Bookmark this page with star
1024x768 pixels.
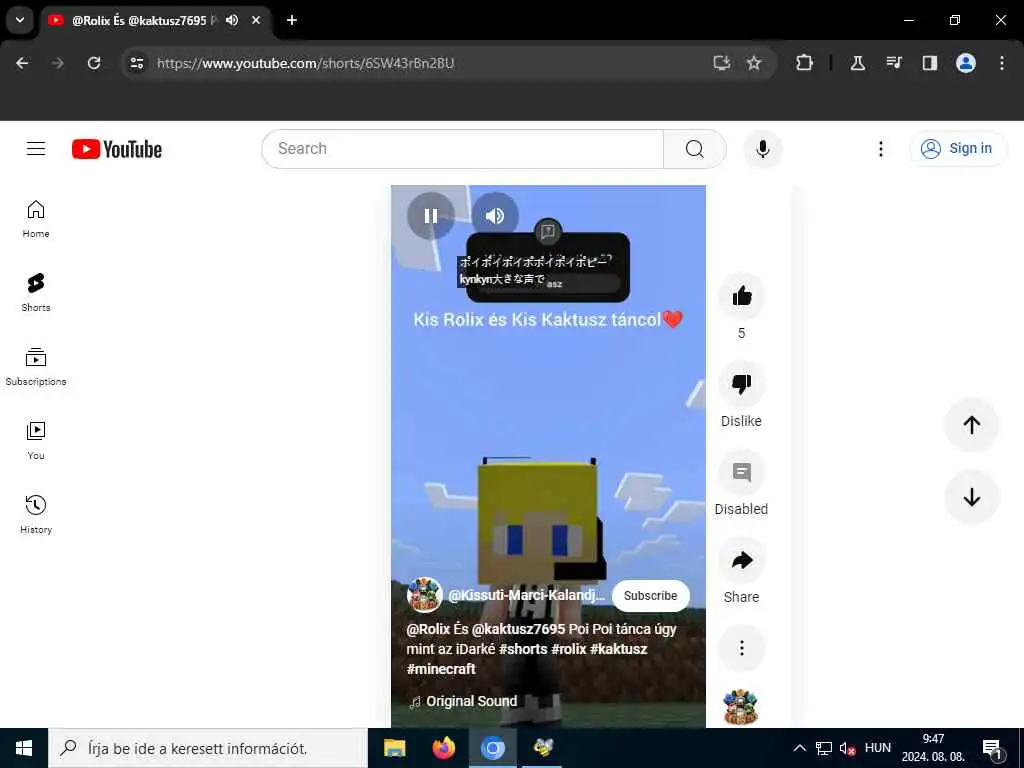tap(754, 63)
